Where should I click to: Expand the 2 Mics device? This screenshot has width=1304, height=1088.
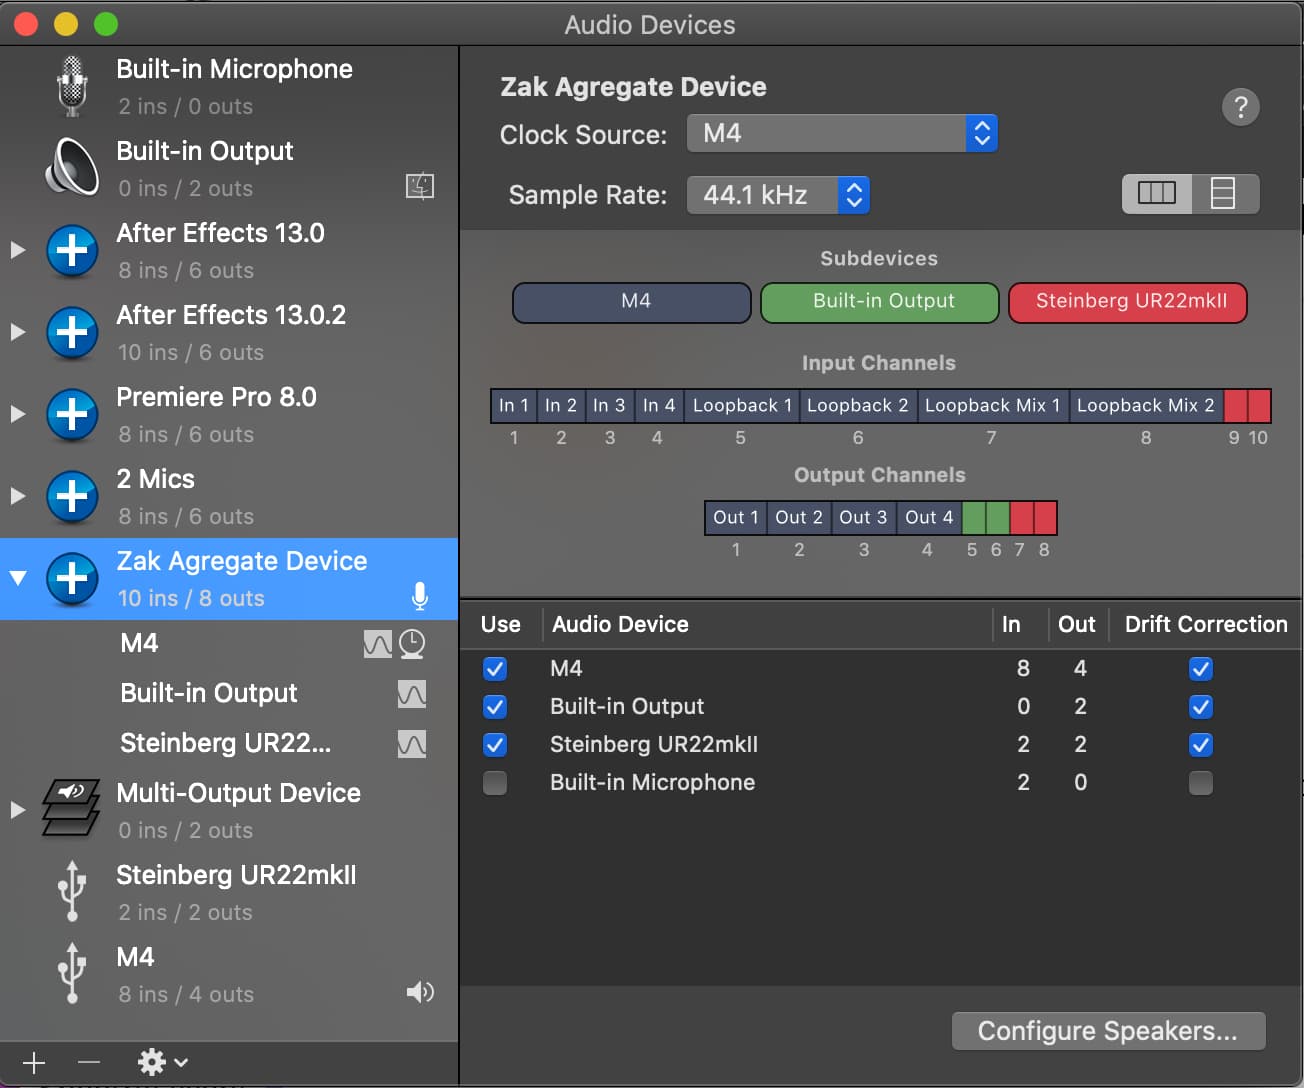click(18, 496)
